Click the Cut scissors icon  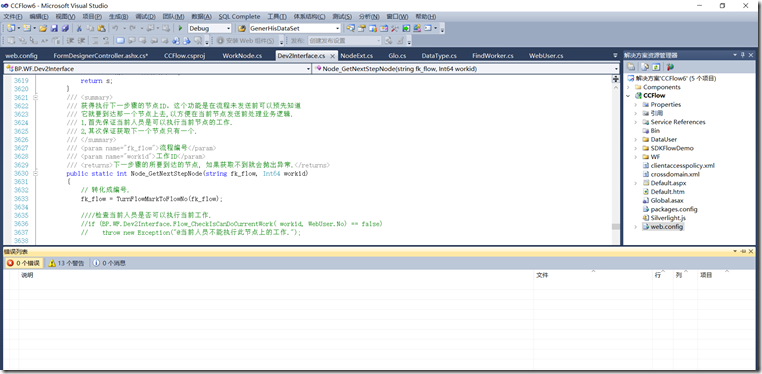click(x=79, y=28)
